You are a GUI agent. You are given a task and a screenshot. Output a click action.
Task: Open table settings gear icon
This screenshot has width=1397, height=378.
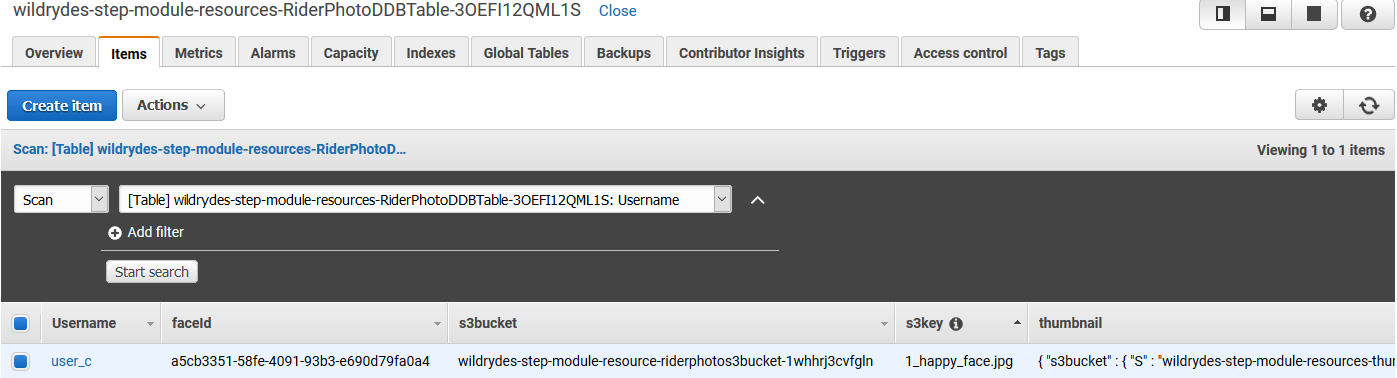(x=1319, y=105)
